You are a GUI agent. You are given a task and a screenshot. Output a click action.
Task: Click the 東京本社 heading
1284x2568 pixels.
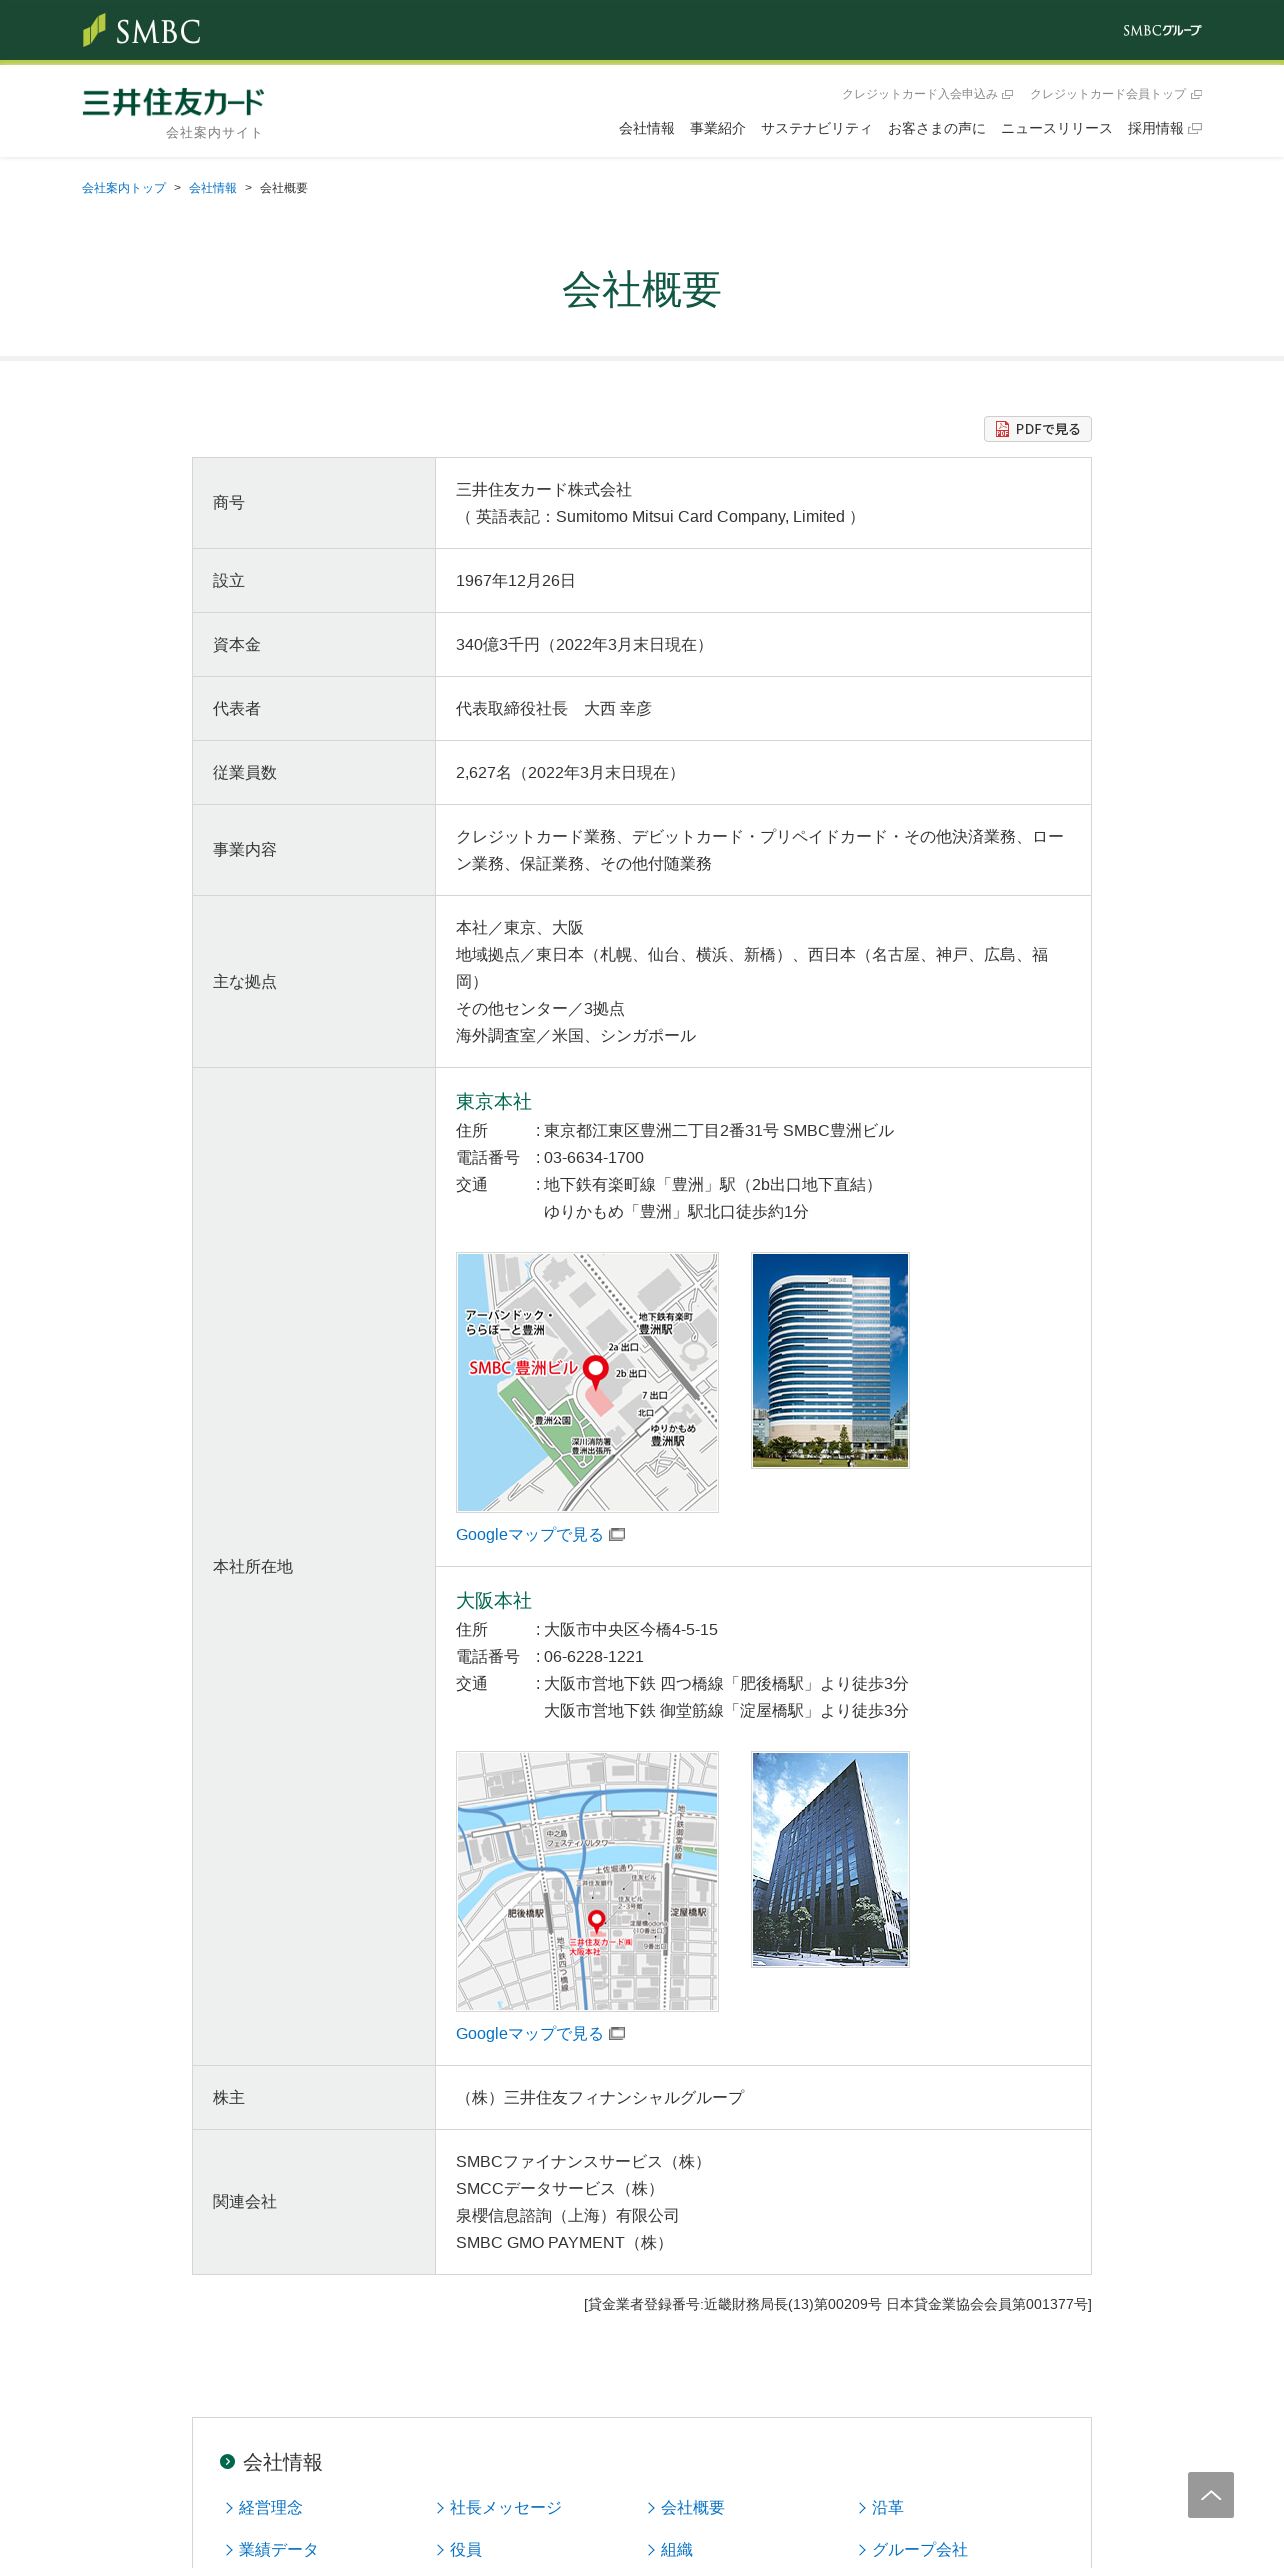click(494, 1102)
